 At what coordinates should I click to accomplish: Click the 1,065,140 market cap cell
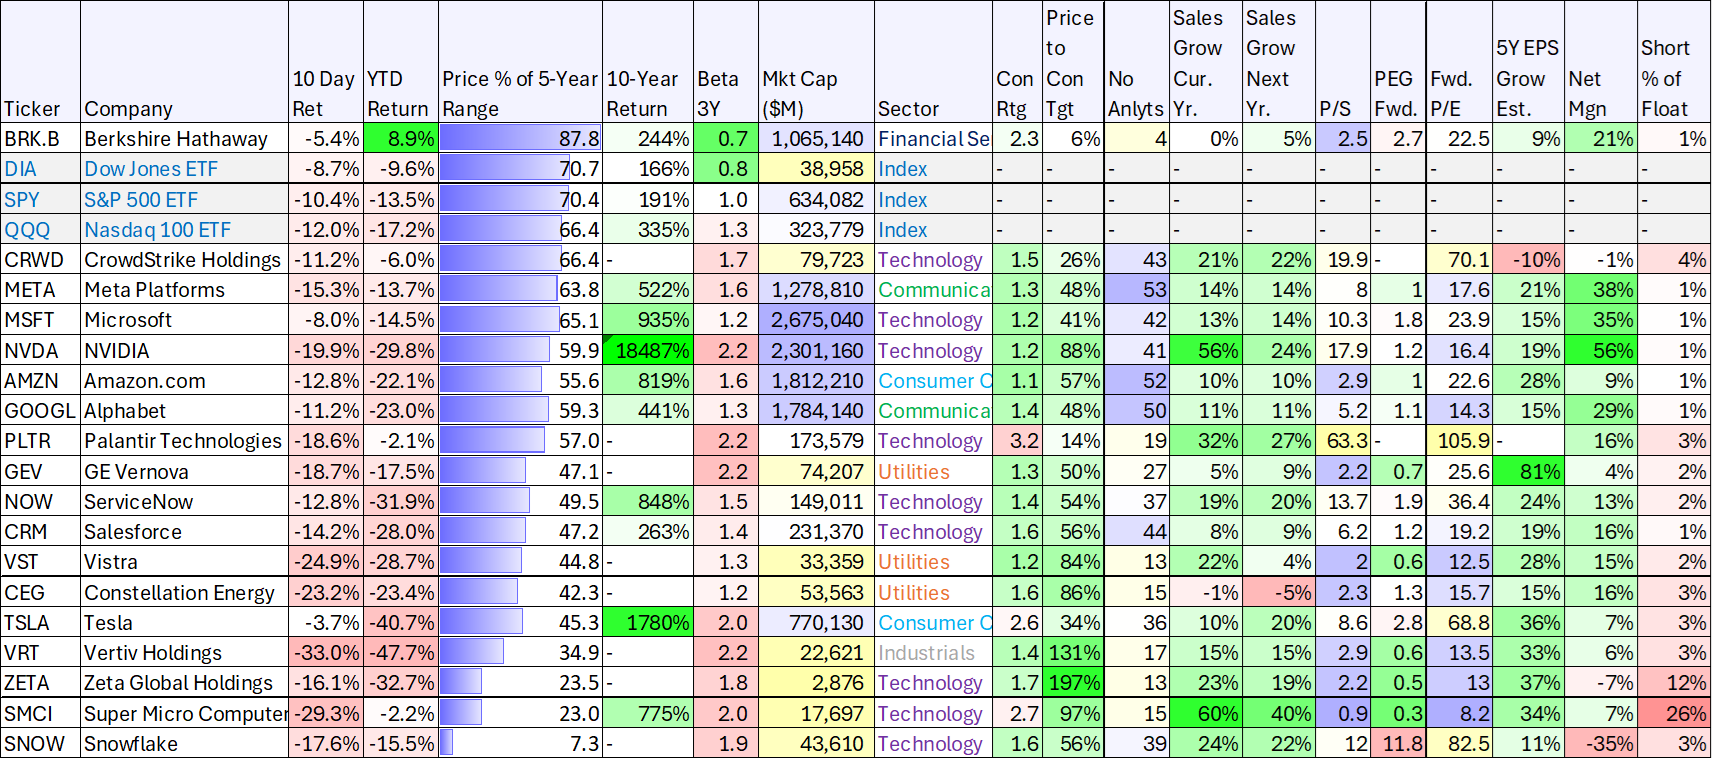[x=816, y=139]
